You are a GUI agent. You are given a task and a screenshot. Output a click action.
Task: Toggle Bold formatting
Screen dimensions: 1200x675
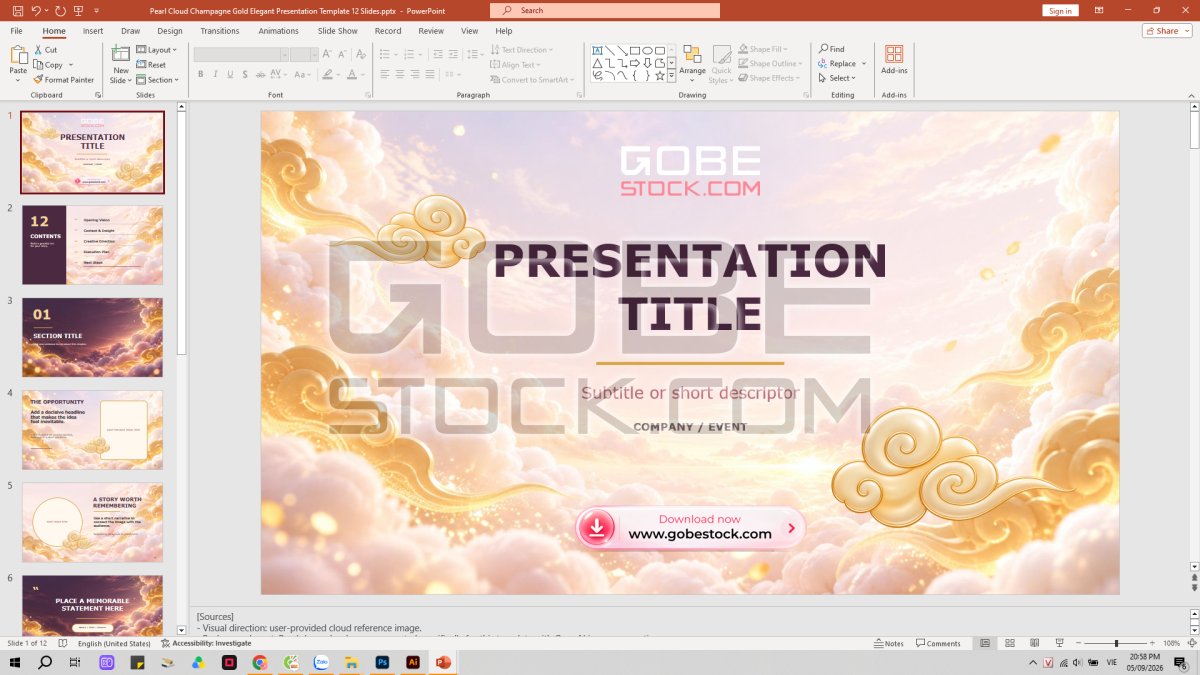tap(200, 74)
